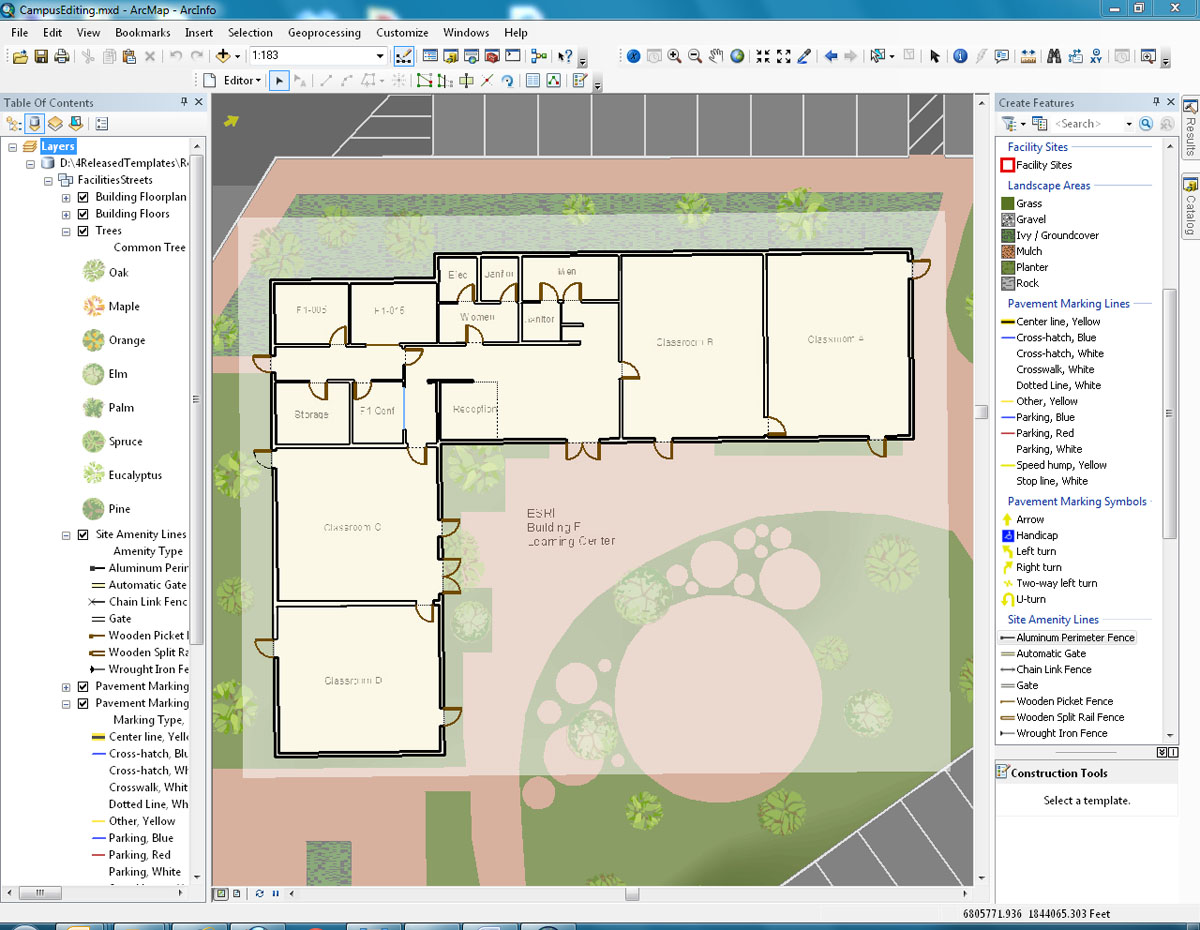
Task: Click the Find binoculars icon
Action: point(1053,56)
